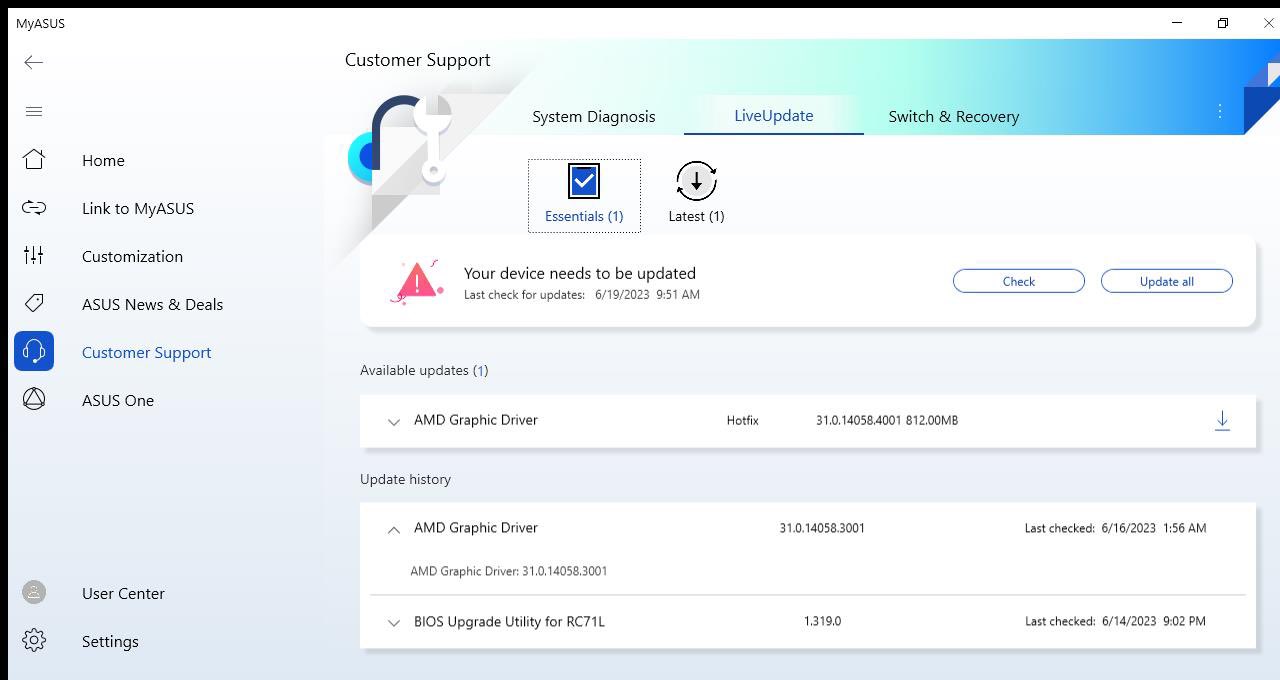The height and width of the screenshot is (680, 1280).
Task: Click 'Your device needs to be updated' message
Action: (580, 273)
